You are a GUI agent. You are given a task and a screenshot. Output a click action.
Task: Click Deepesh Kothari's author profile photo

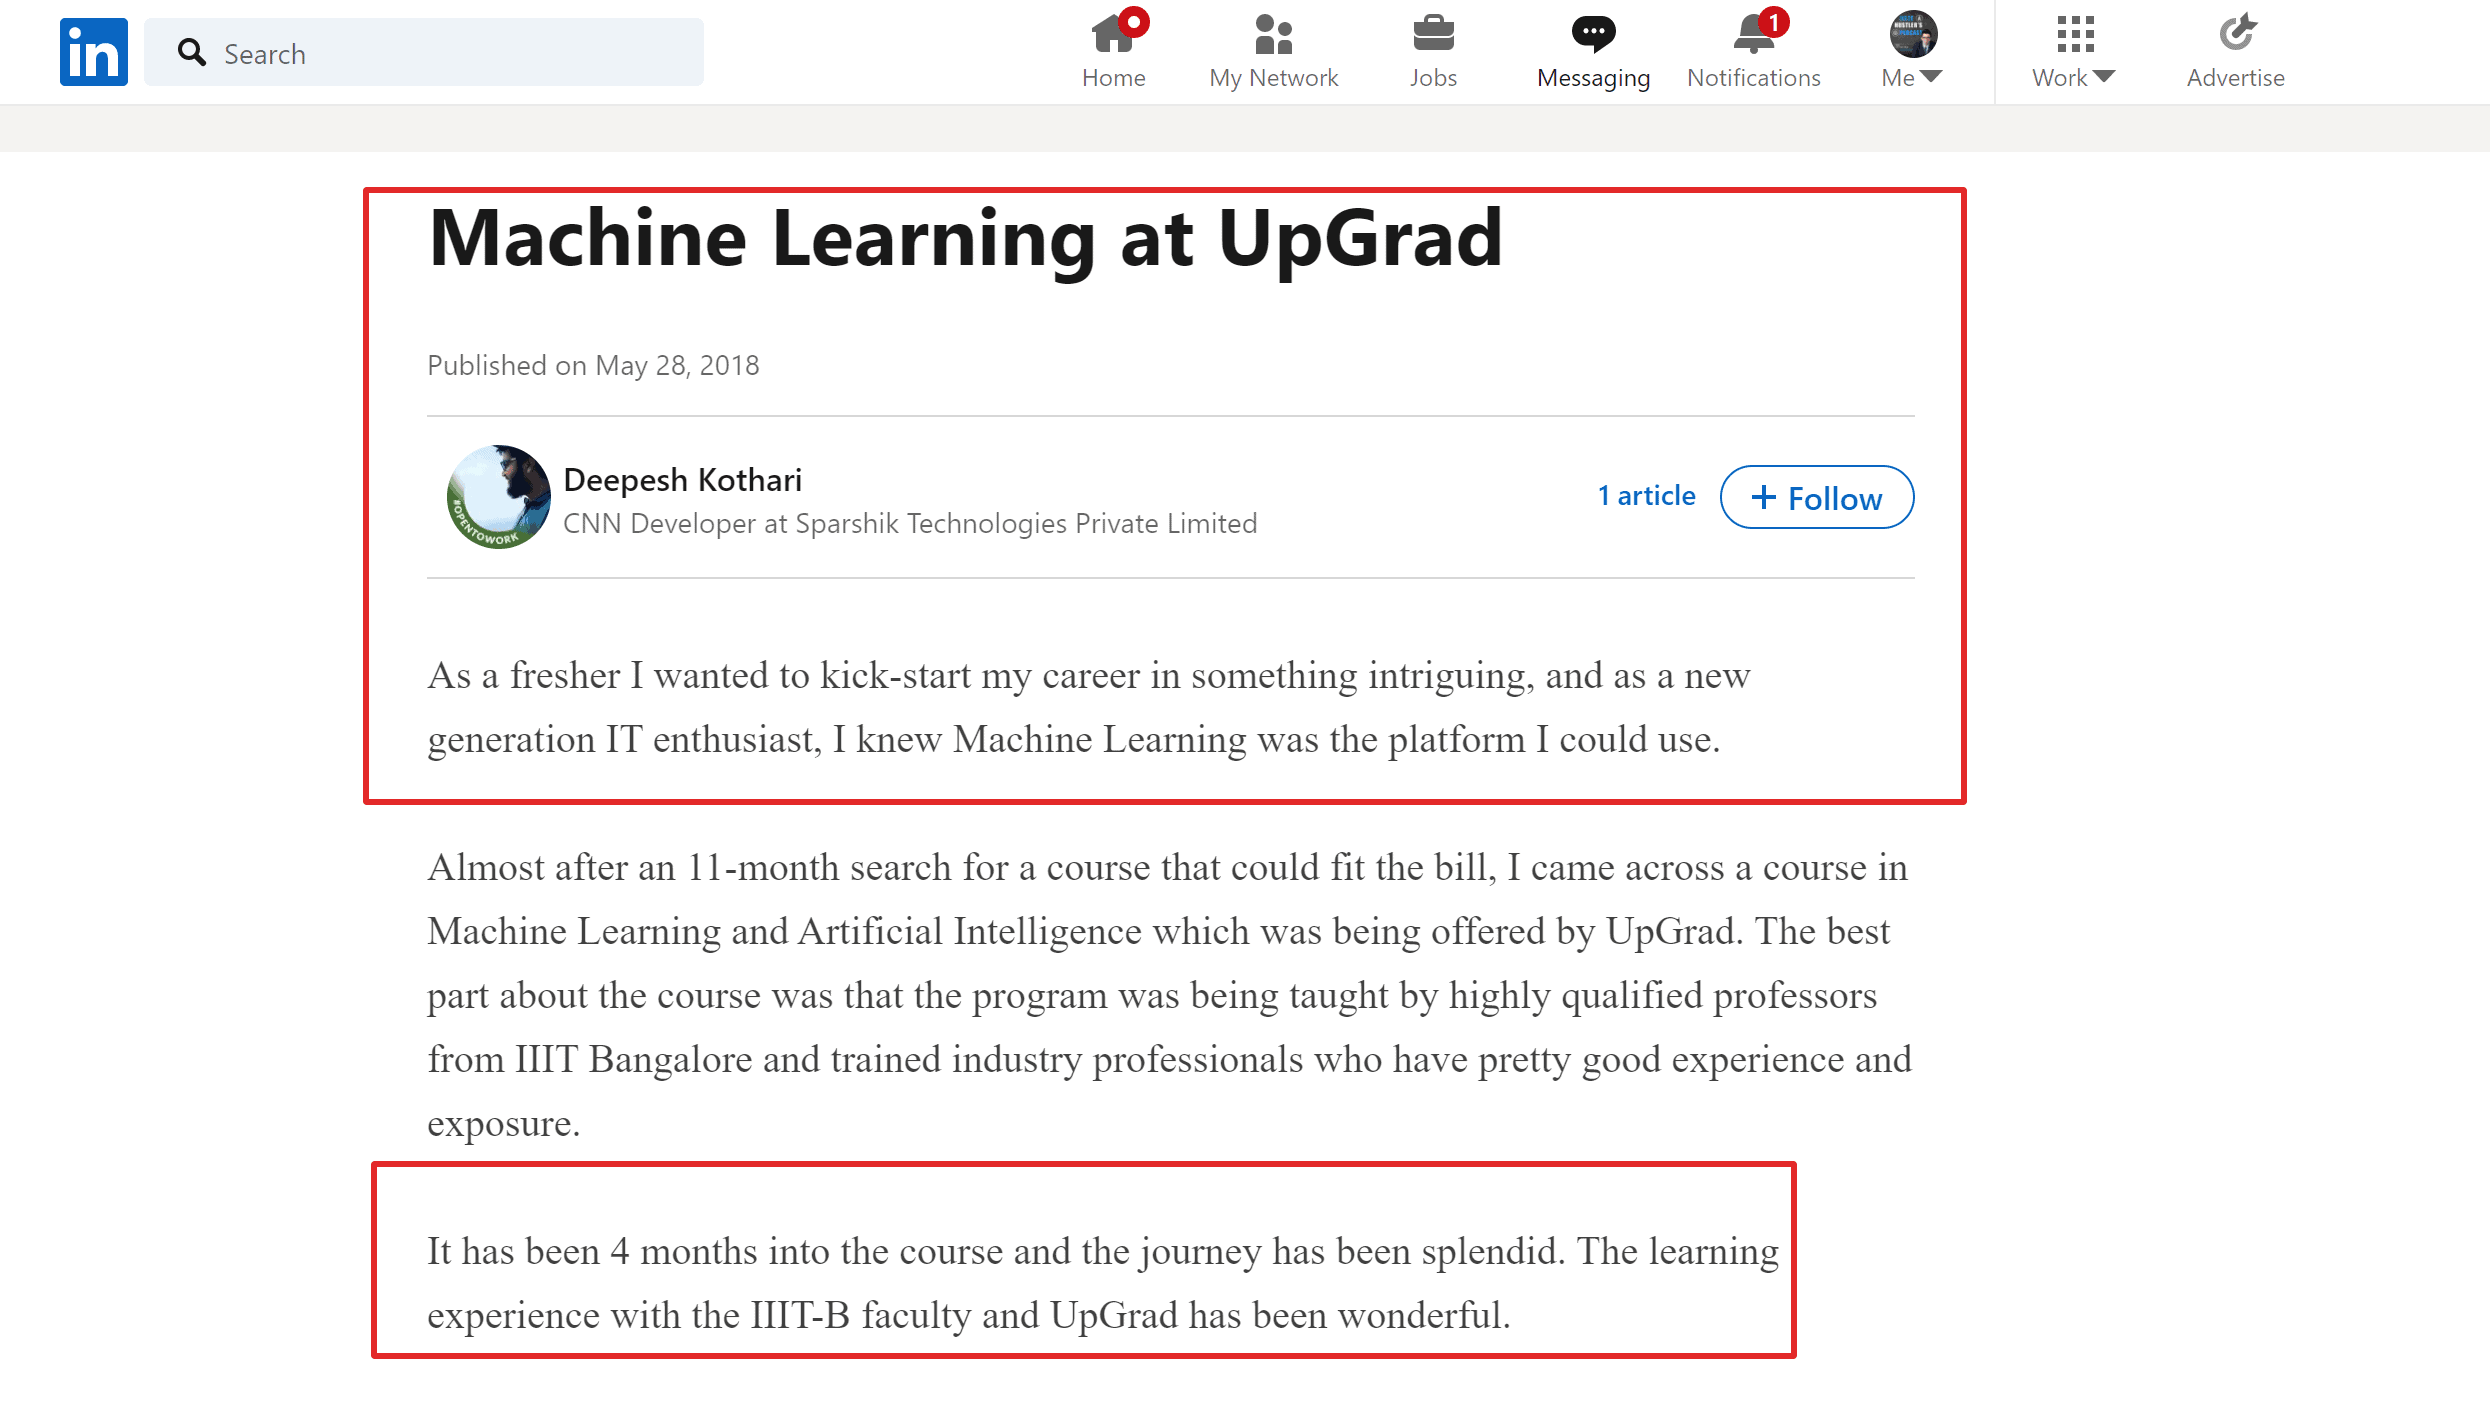tap(498, 497)
